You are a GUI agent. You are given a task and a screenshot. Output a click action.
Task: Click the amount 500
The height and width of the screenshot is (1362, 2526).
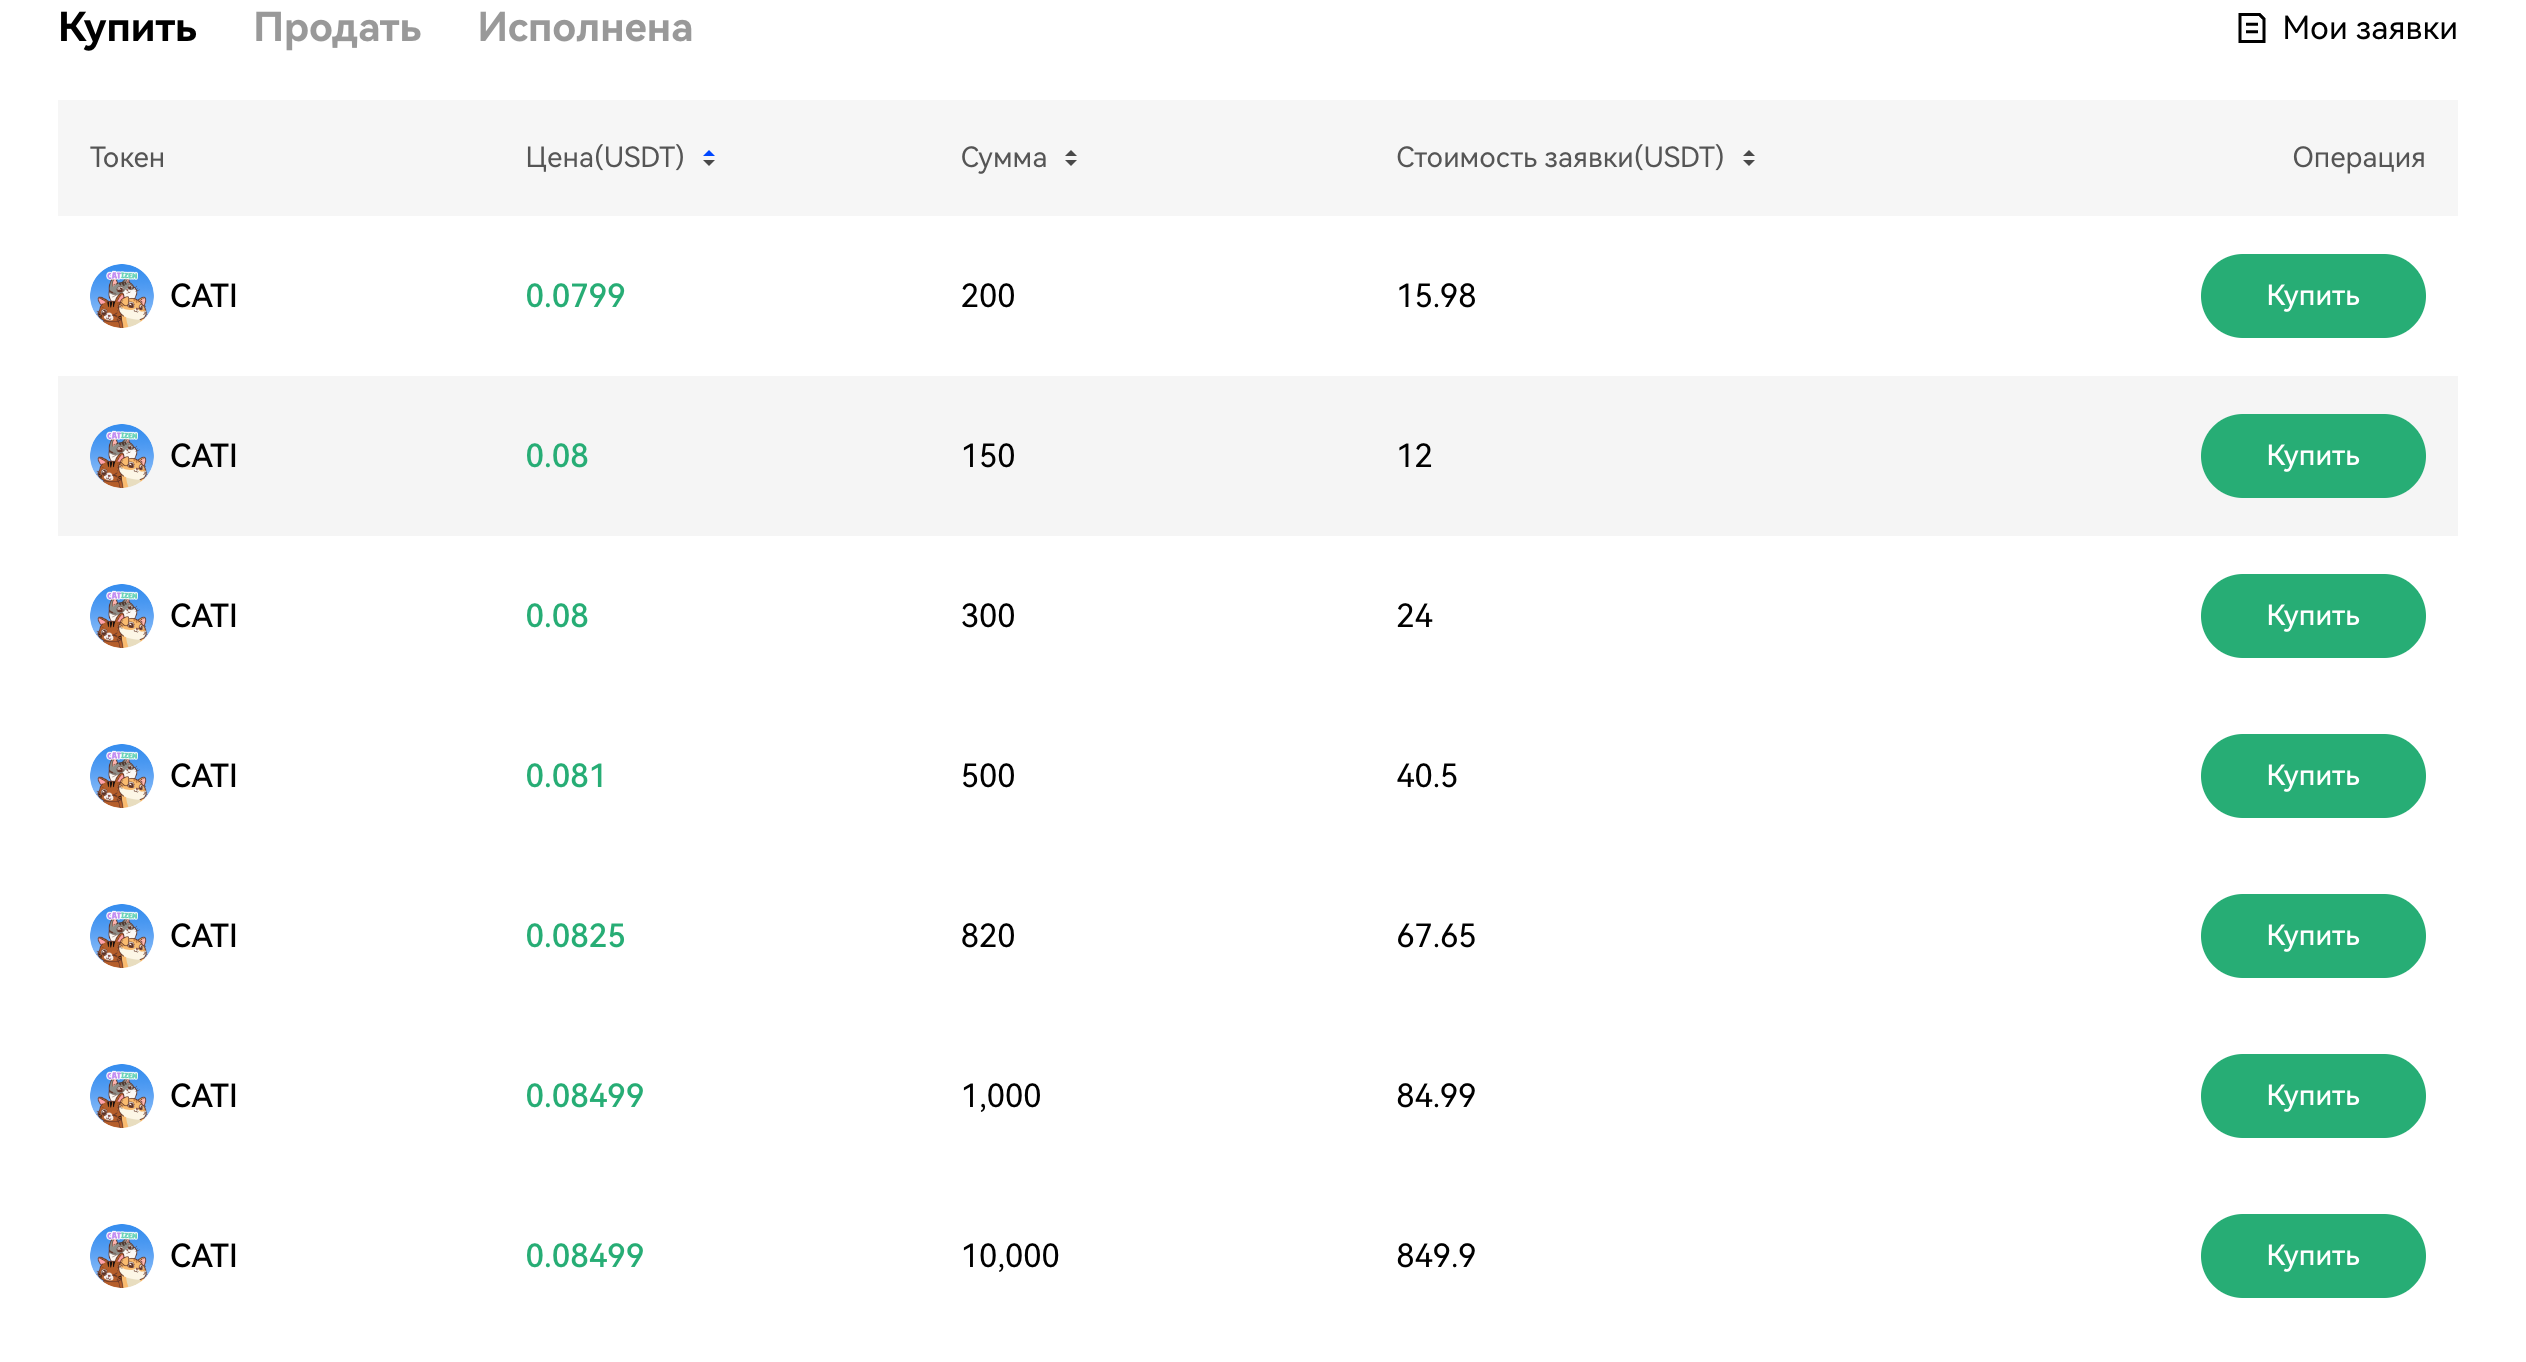coord(988,776)
